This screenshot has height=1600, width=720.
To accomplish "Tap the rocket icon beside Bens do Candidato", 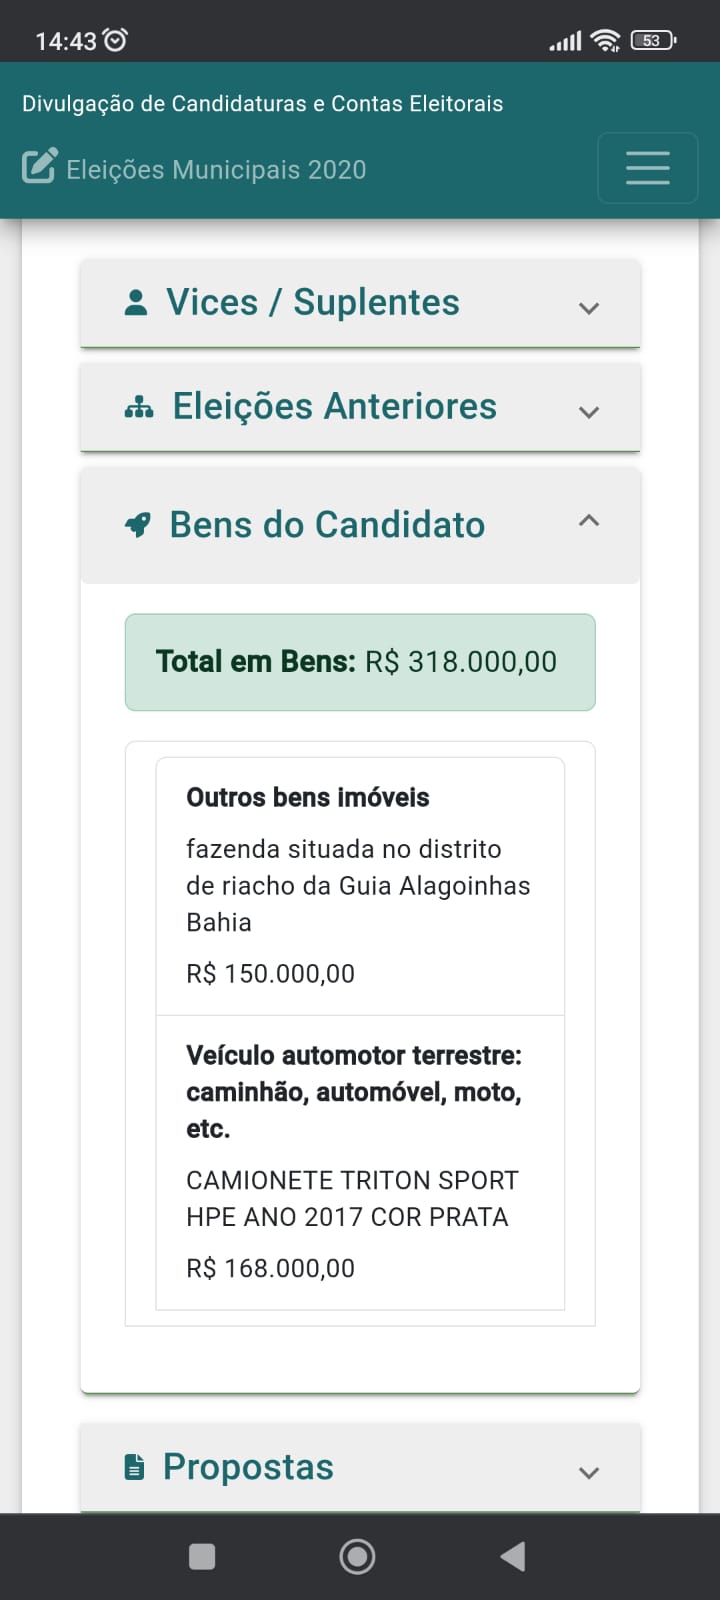I will coord(138,525).
